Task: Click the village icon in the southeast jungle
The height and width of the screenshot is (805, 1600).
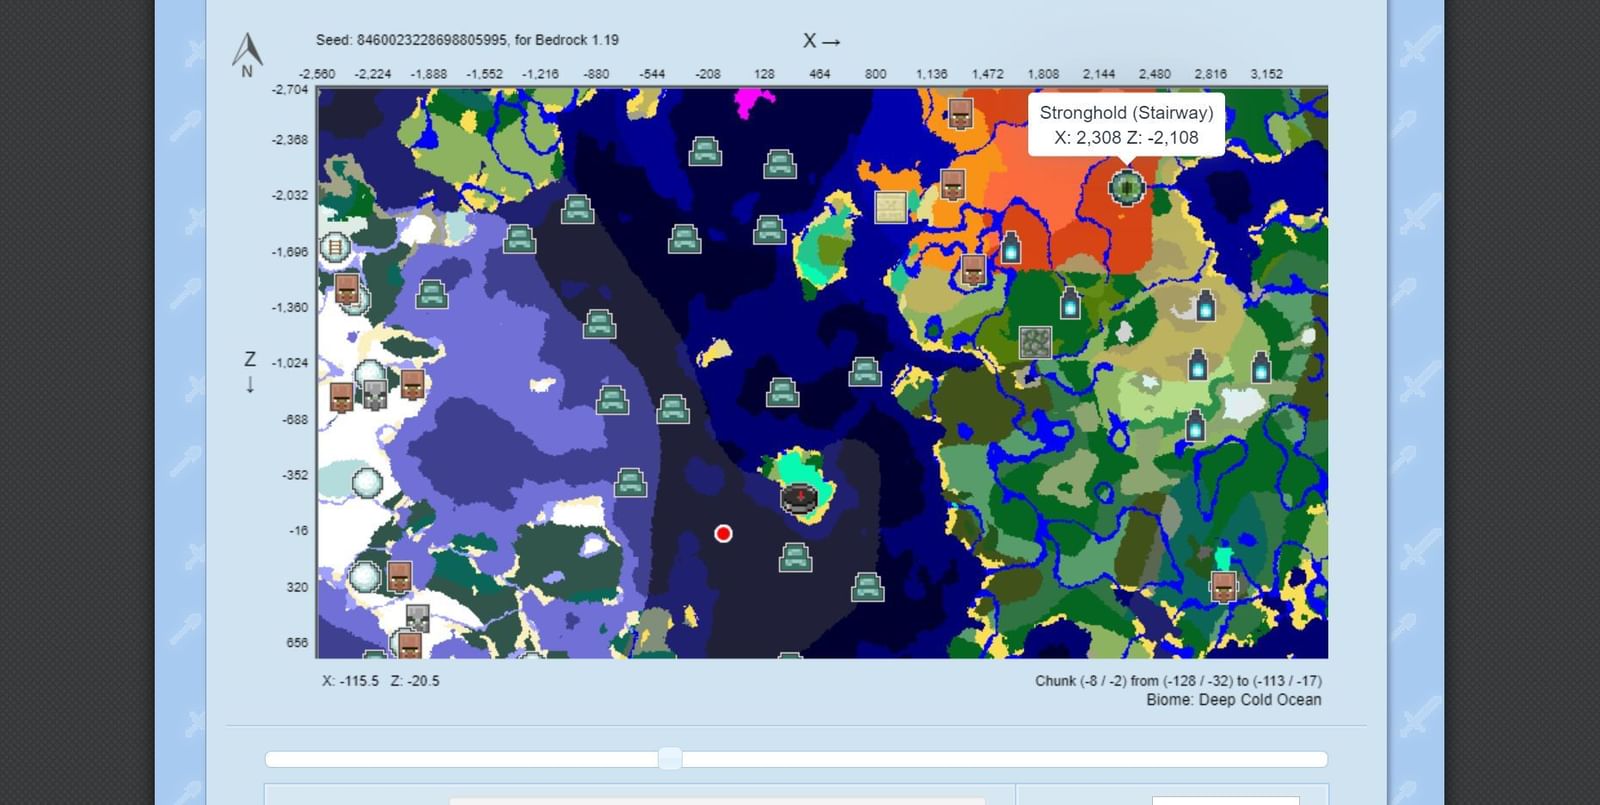Action: click(x=1224, y=586)
